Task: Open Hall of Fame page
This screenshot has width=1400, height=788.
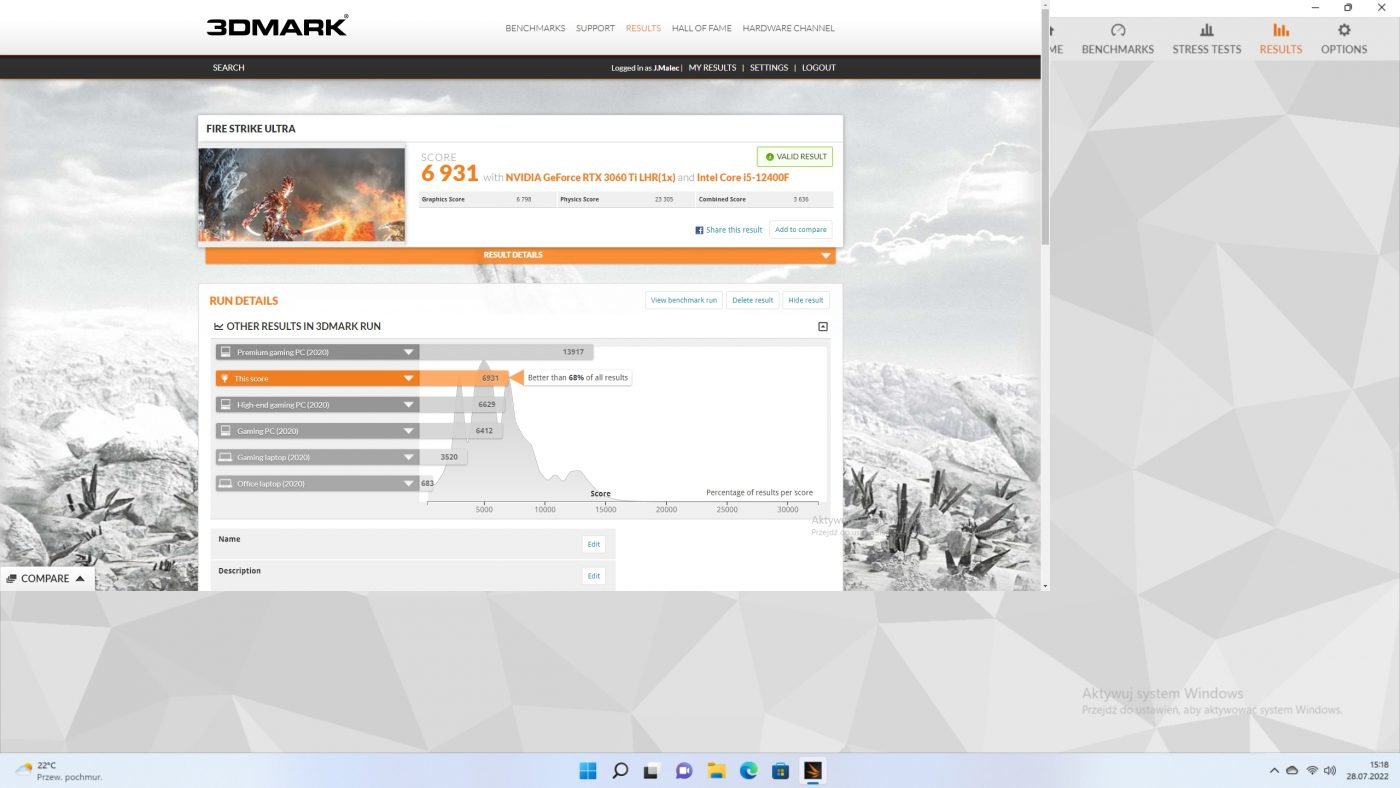Action: (x=702, y=28)
